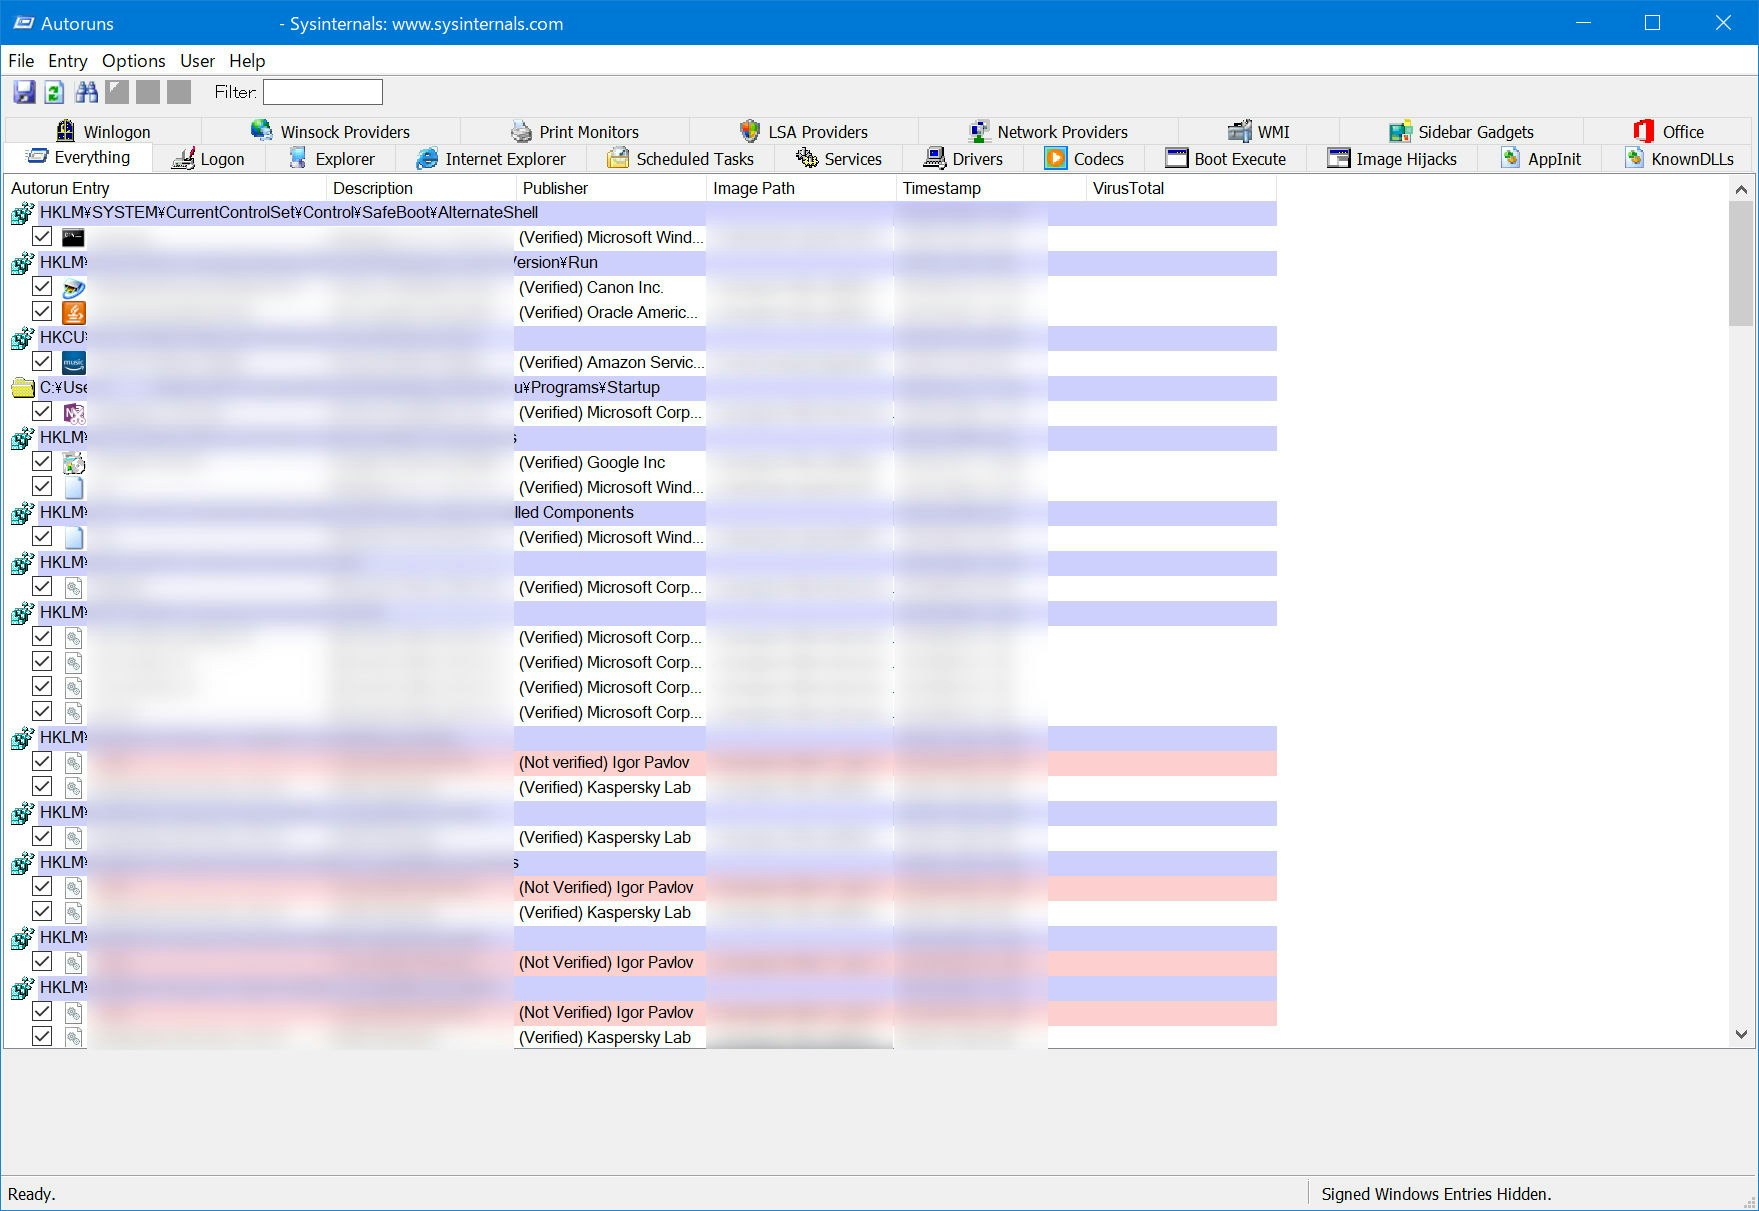Click the command prompt icon in first entry
Viewport: 1759px width, 1211px height.
coord(73,237)
